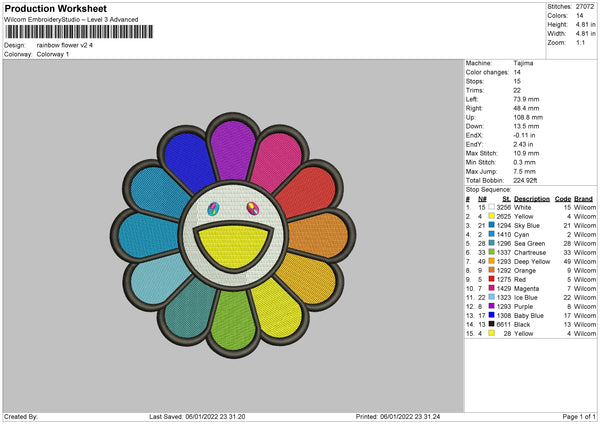The image size is (600, 424).
Task: Select stitch count '3256' in White row
Action: (504, 207)
